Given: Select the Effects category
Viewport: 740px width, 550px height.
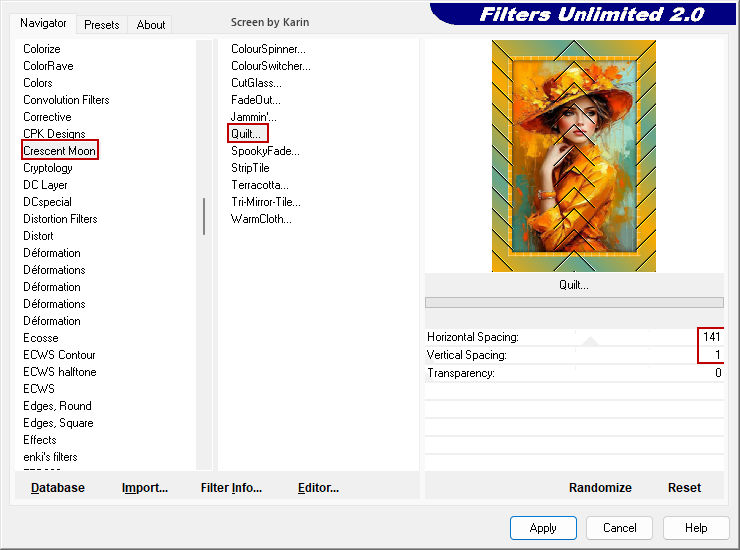Looking at the screenshot, I should coord(40,440).
